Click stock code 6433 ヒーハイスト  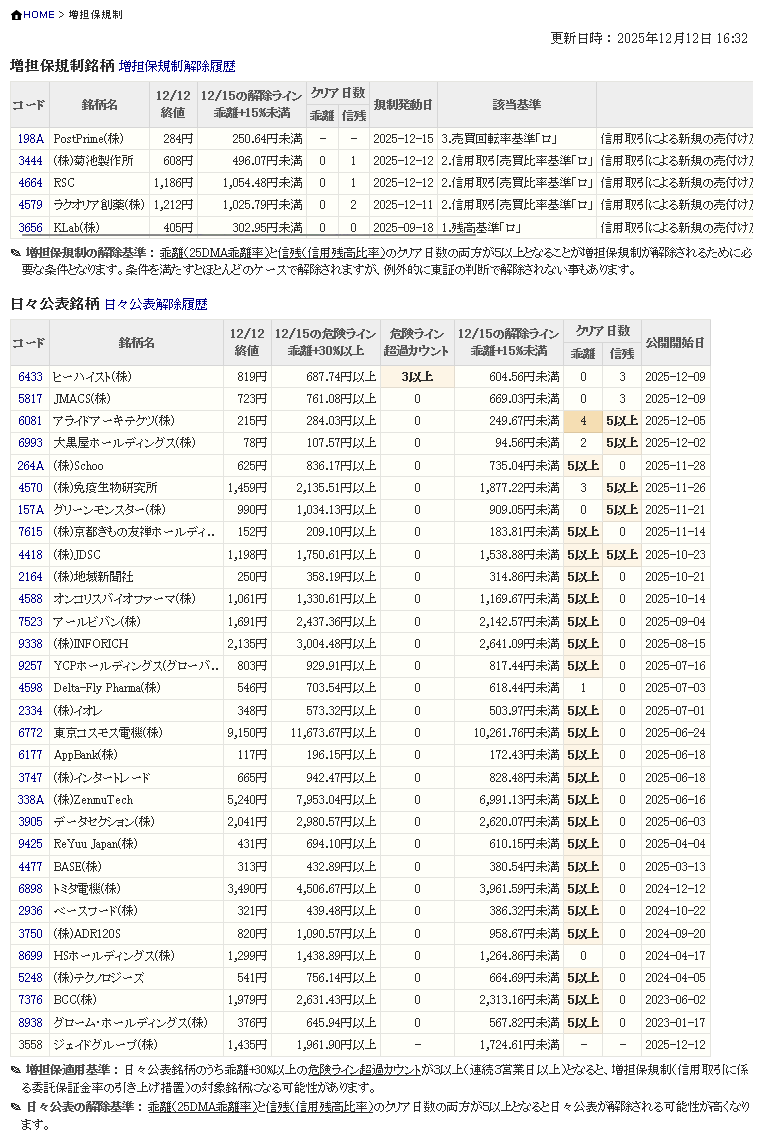pos(30,377)
